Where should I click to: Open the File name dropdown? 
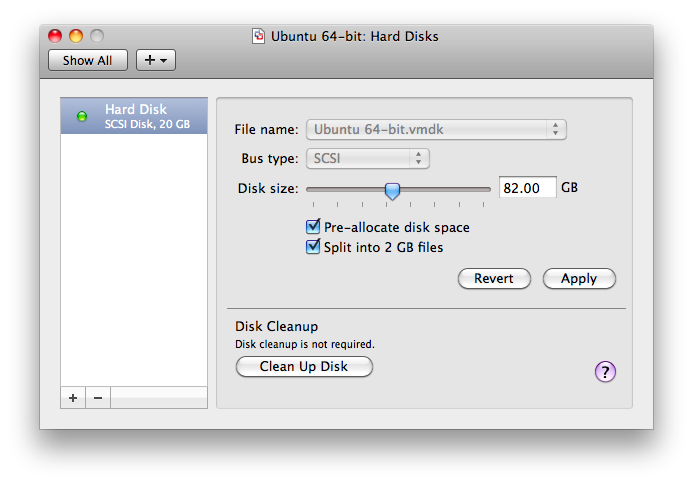[436, 130]
